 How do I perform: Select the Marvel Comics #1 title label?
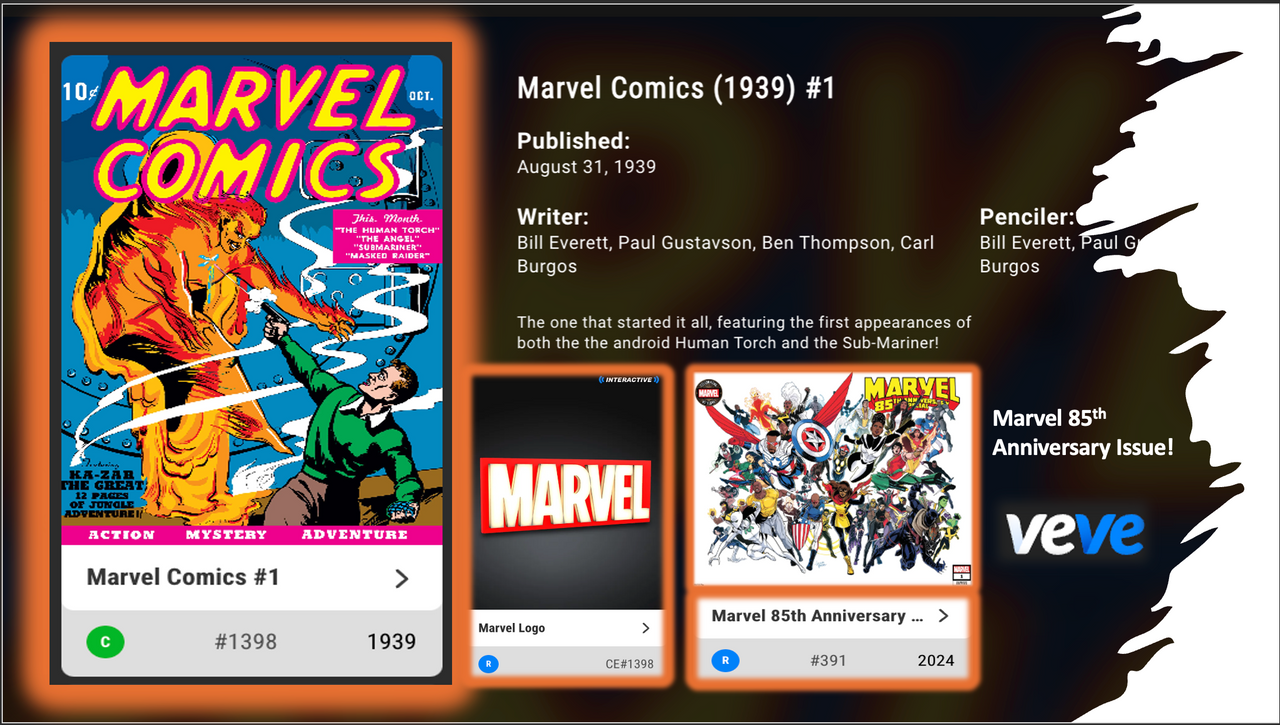click(x=183, y=577)
